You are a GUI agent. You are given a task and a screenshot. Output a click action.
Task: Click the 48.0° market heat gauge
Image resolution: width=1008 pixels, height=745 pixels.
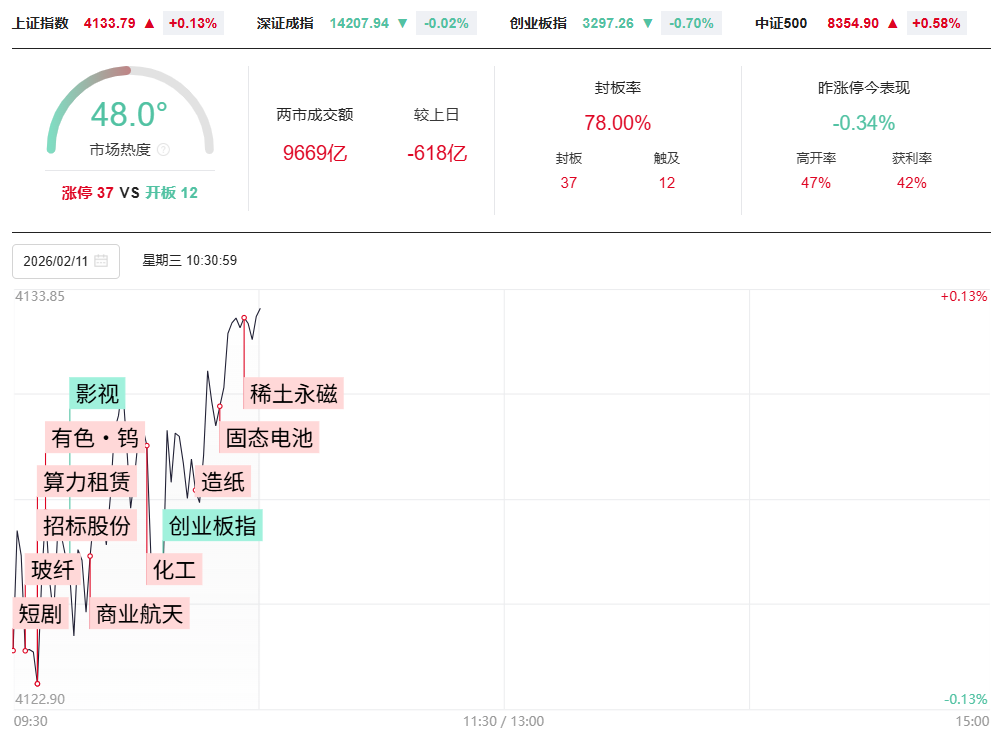coord(130,115)
